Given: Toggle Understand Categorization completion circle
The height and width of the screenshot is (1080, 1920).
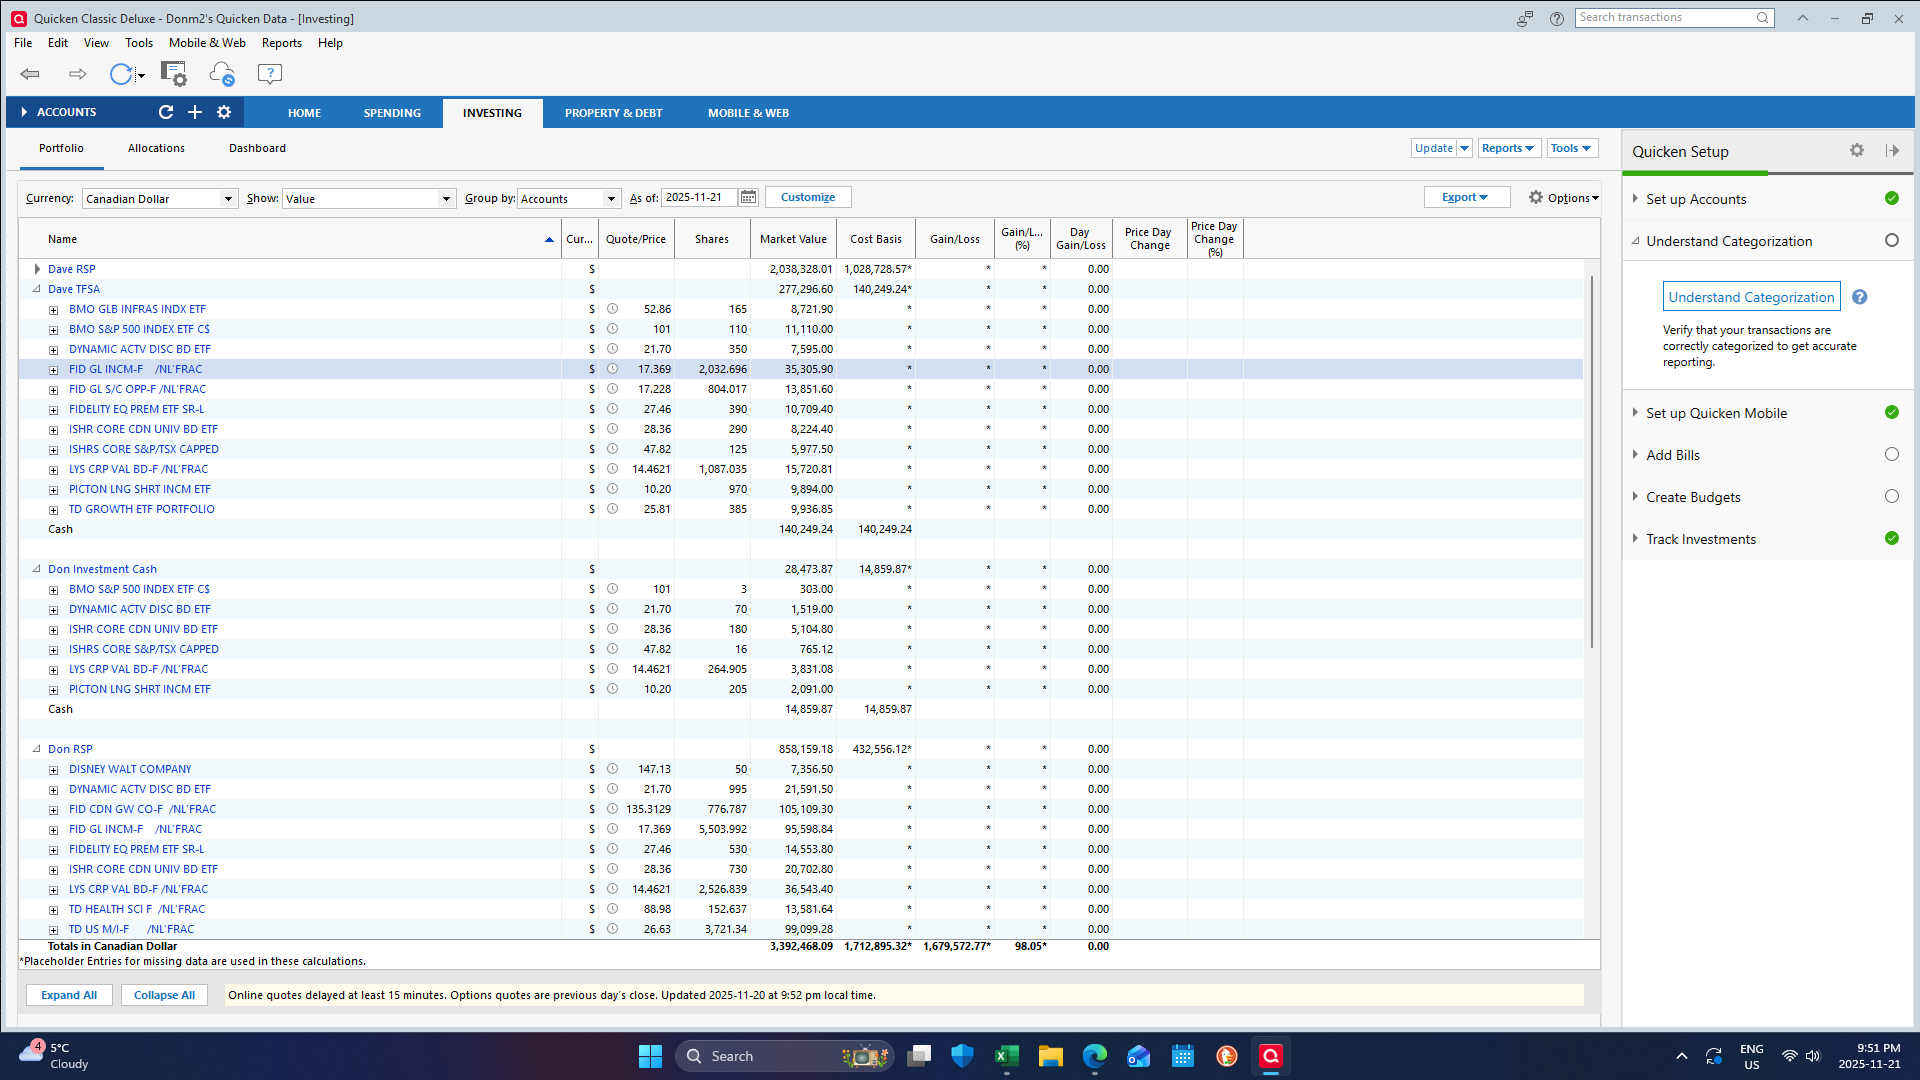Looking at the screenshot, I should tap(1891, 241).
